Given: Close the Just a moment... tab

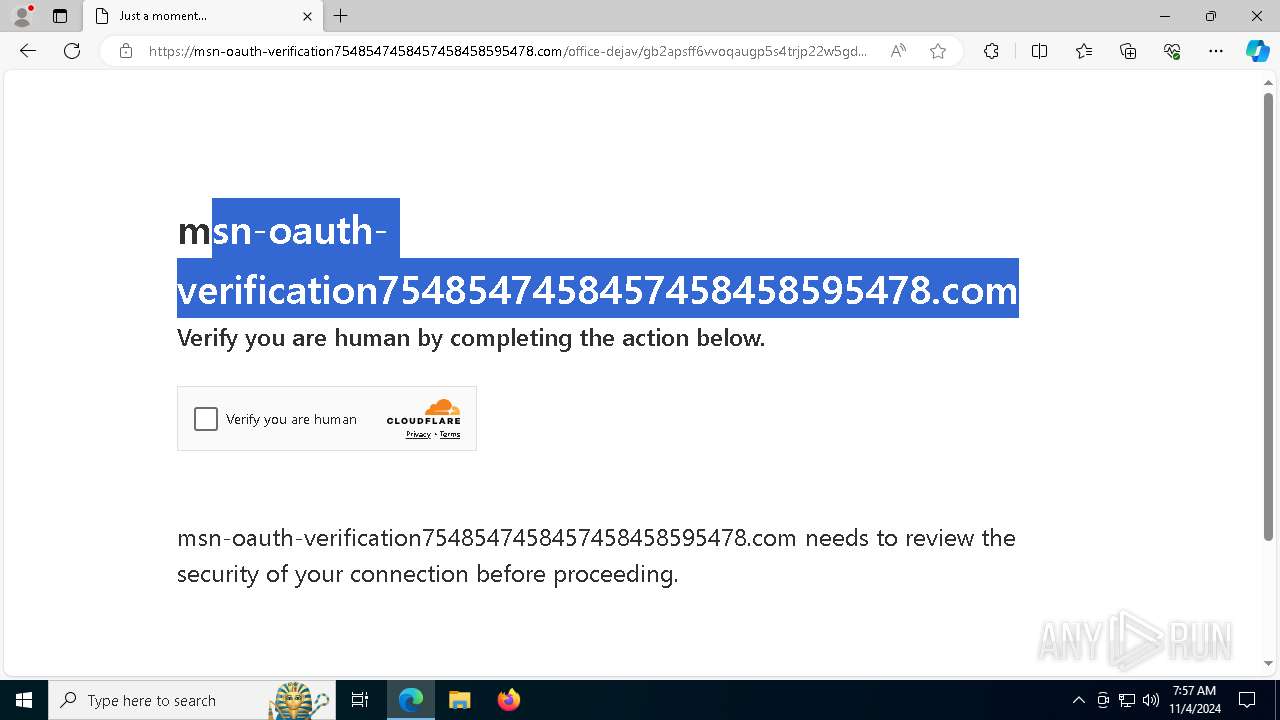Looking at the screenshot, I should 307,16.
